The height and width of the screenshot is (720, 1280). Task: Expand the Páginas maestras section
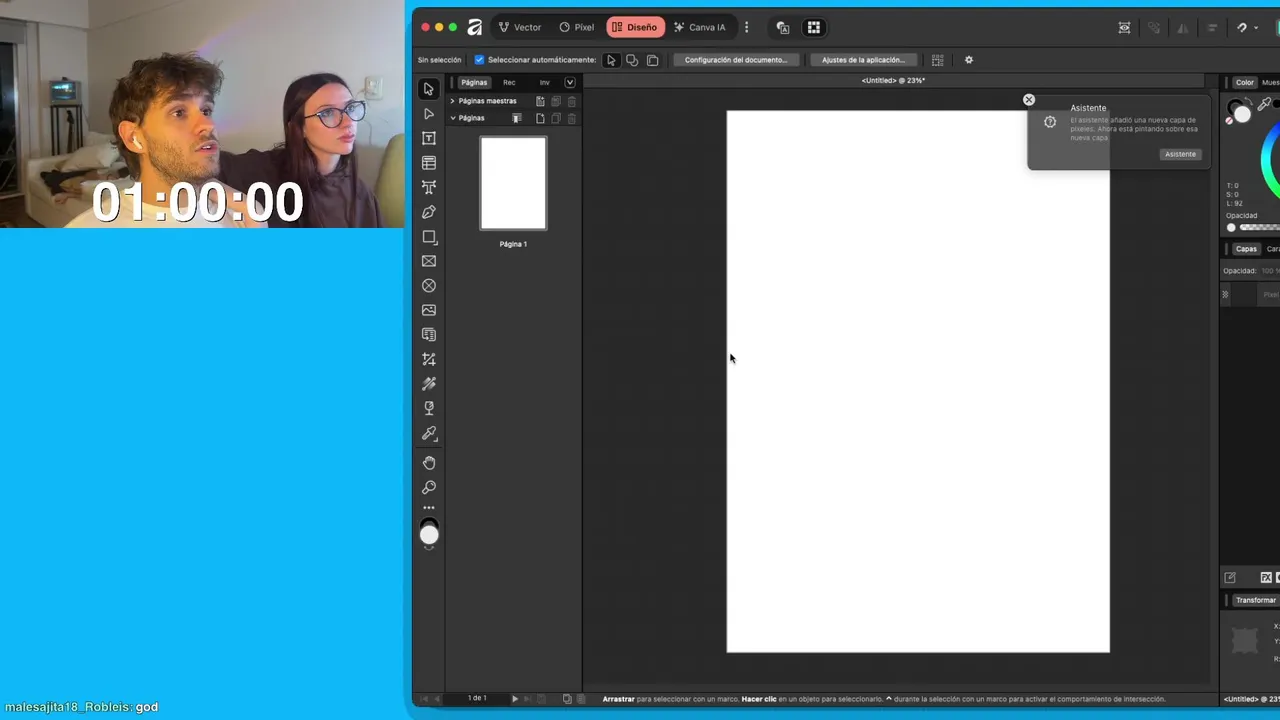click(452, 101)
